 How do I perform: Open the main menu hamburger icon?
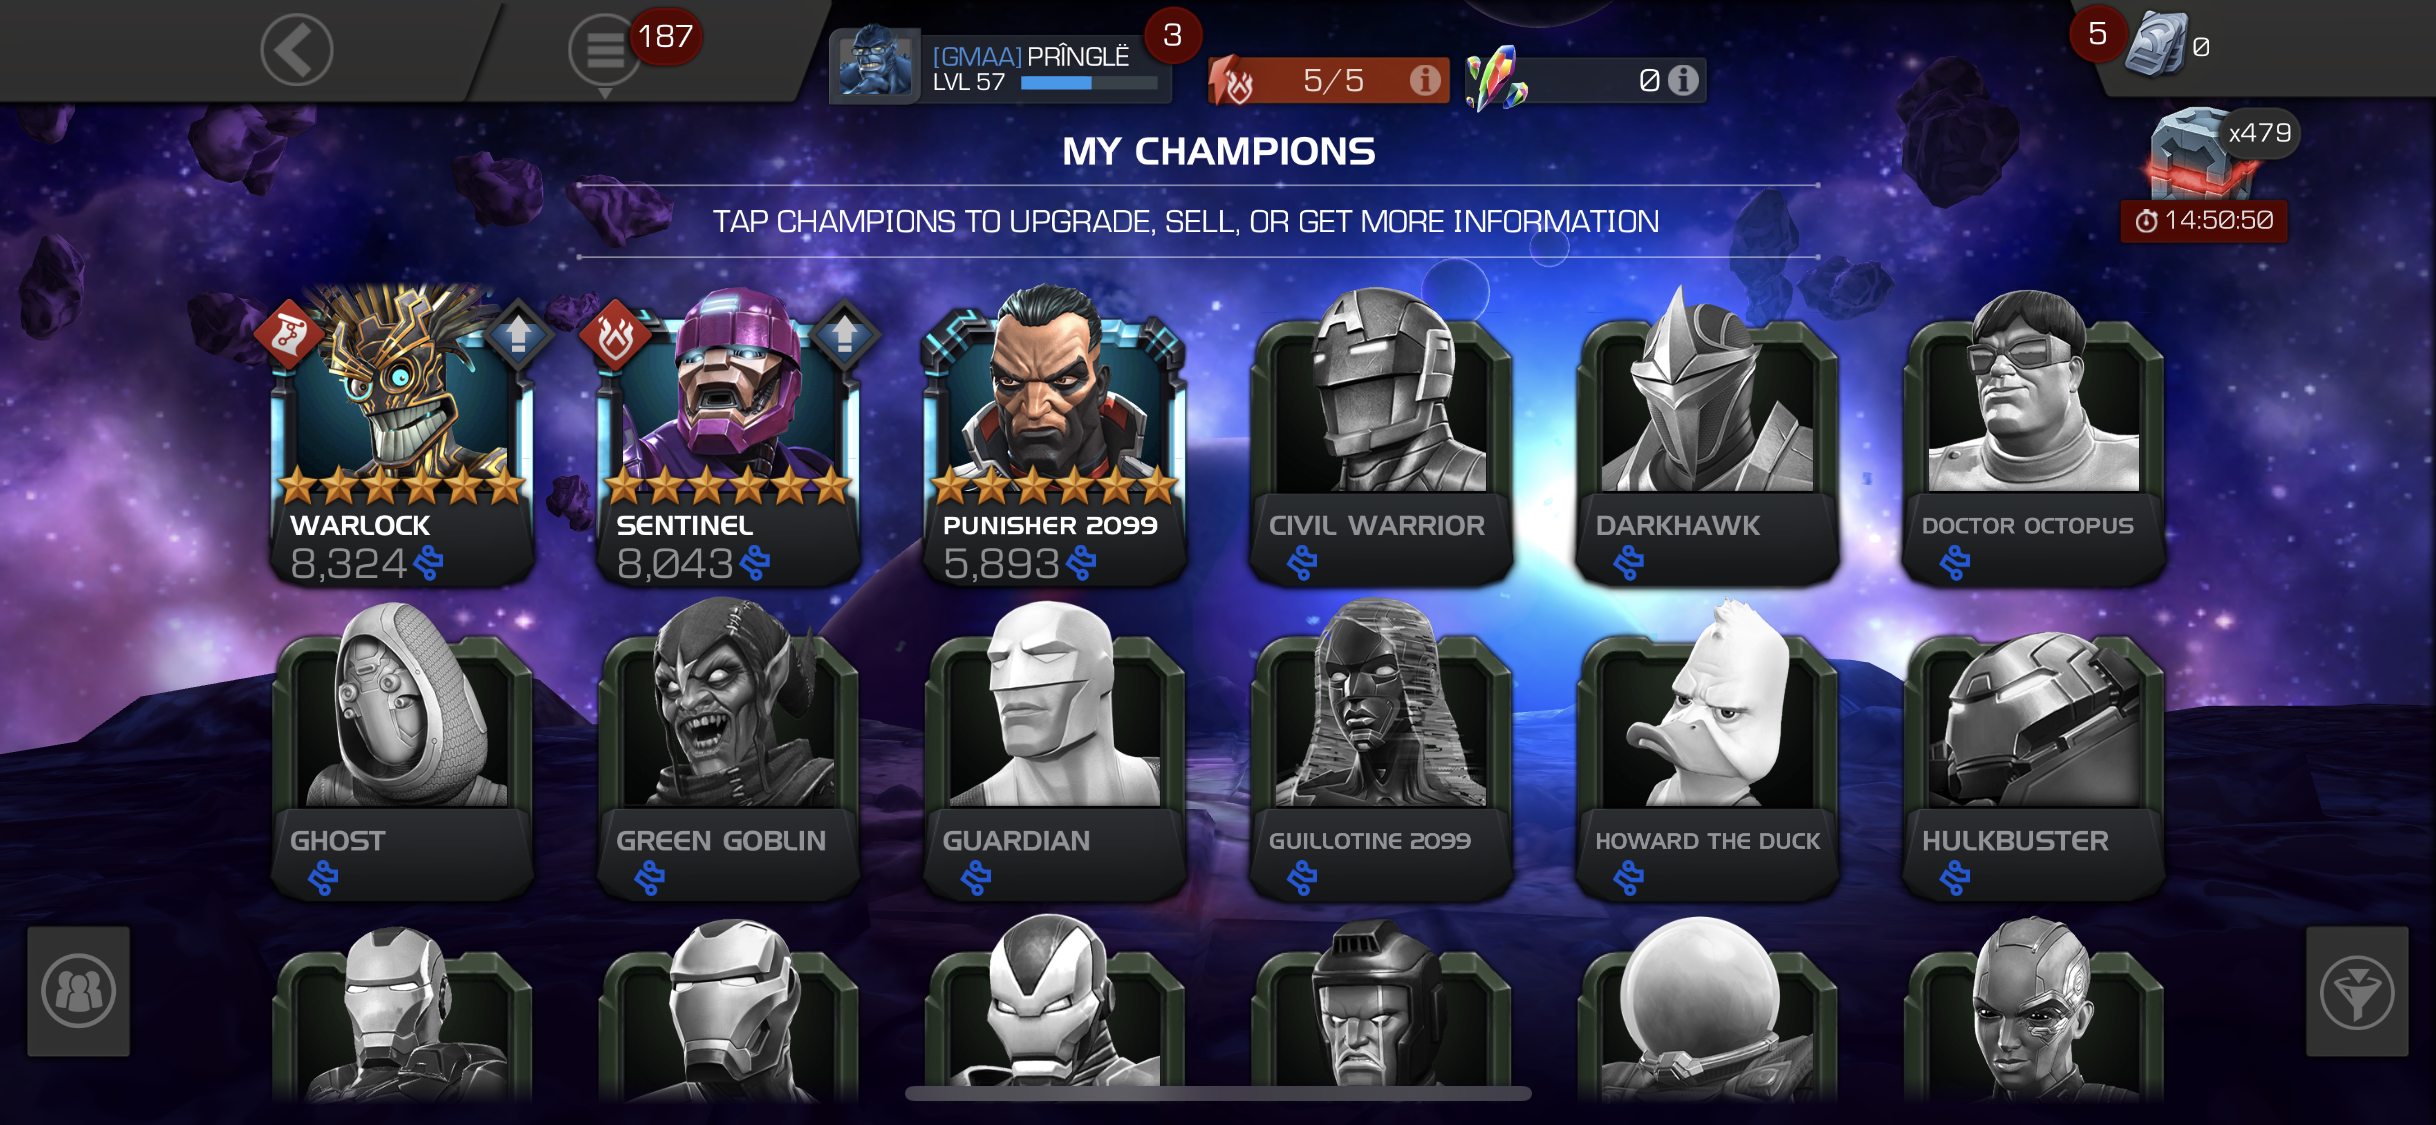(604, 50)
